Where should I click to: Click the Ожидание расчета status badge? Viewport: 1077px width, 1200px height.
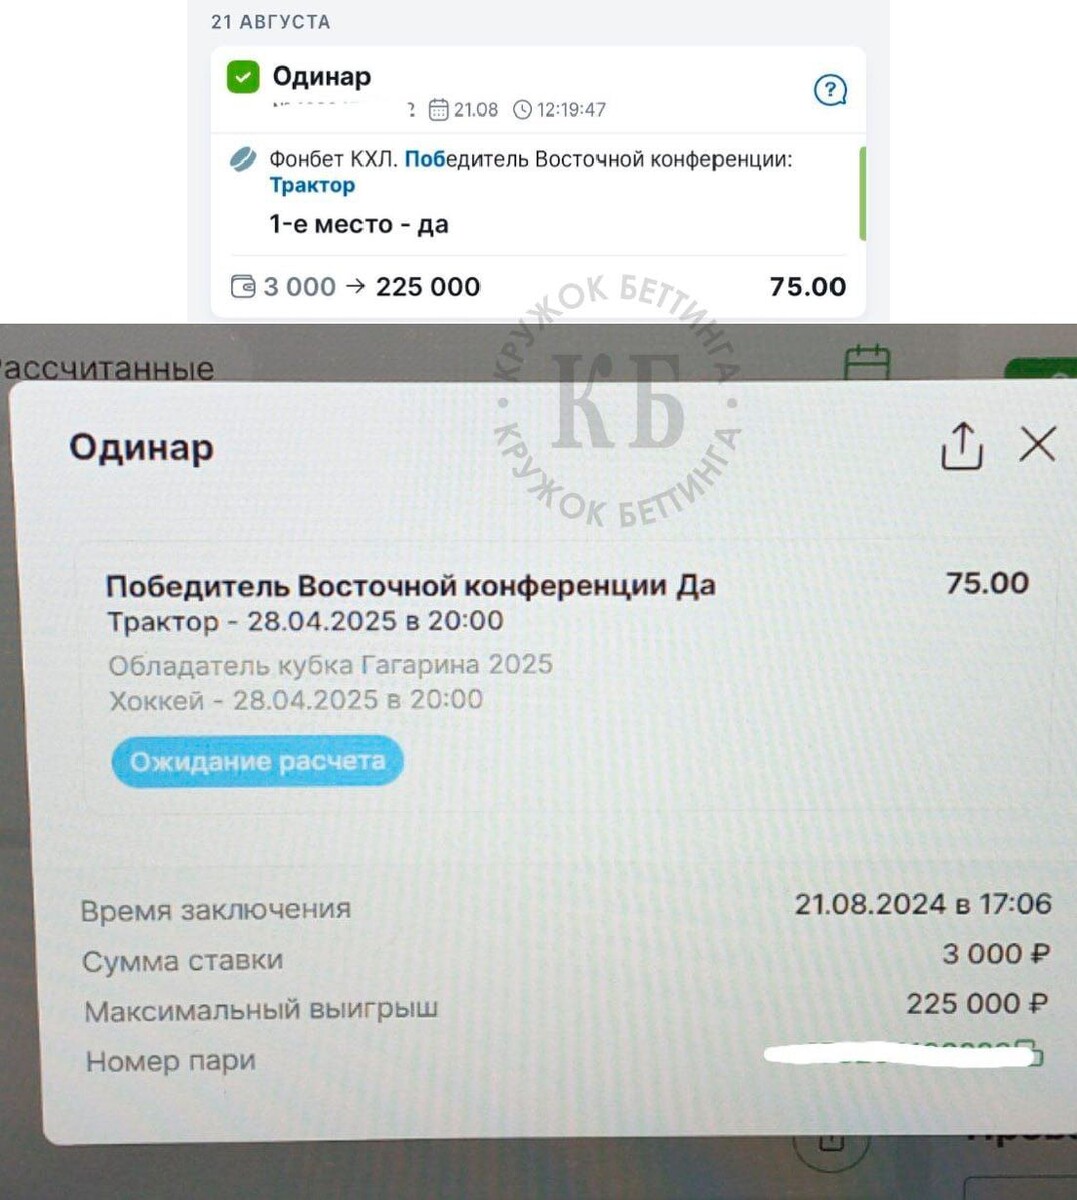tap(257, 762)
